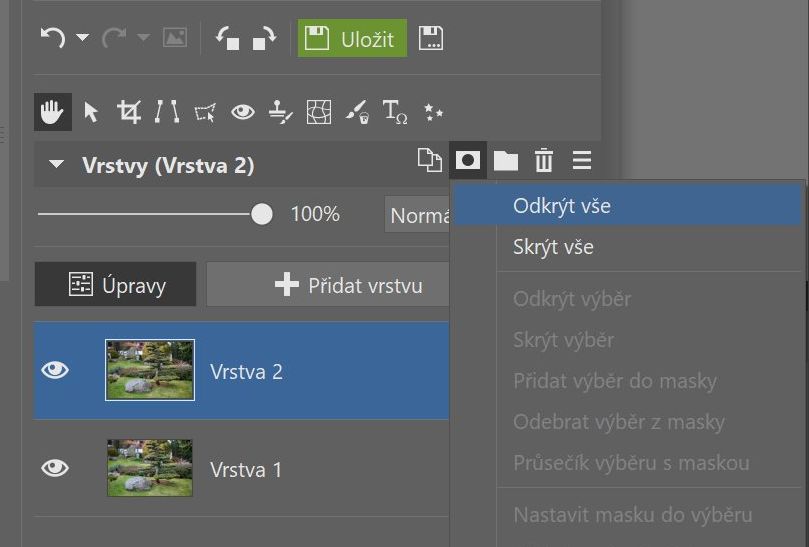The width and height of the screenshot is (809, 547).
Task: Click the Vrstva 2 layer thumbnail
Action: 150,370
